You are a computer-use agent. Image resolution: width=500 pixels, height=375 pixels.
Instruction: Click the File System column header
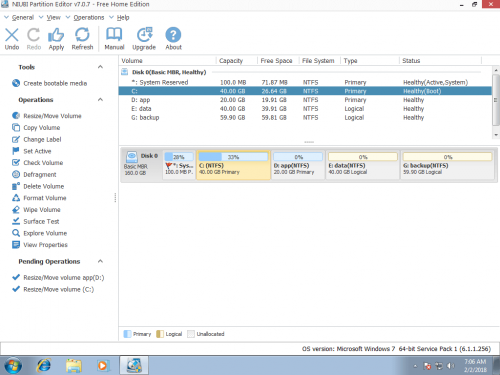point(320,61)
